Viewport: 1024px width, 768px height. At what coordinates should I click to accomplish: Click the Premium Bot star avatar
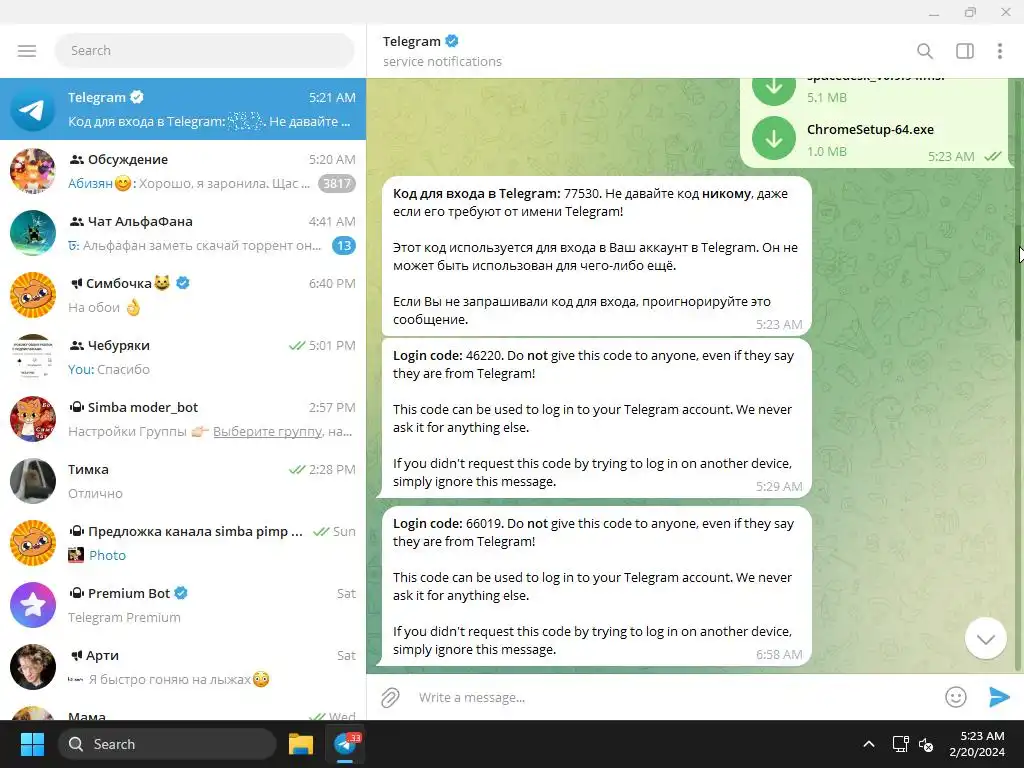33,605
